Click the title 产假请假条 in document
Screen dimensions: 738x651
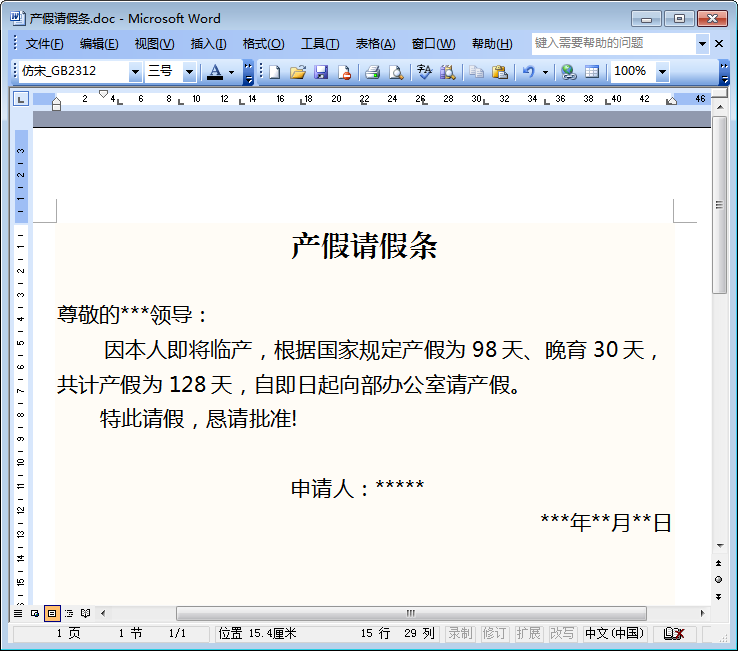[364, 246]
